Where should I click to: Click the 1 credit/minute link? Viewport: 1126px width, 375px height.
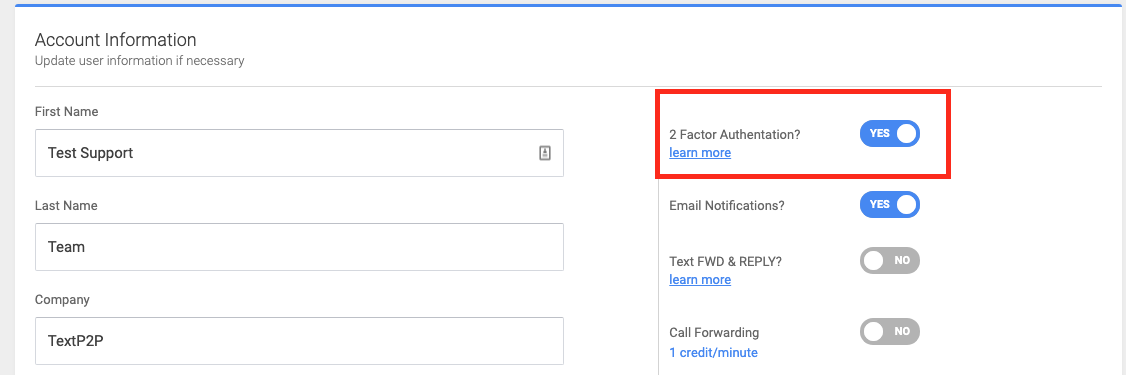(713, 352)
